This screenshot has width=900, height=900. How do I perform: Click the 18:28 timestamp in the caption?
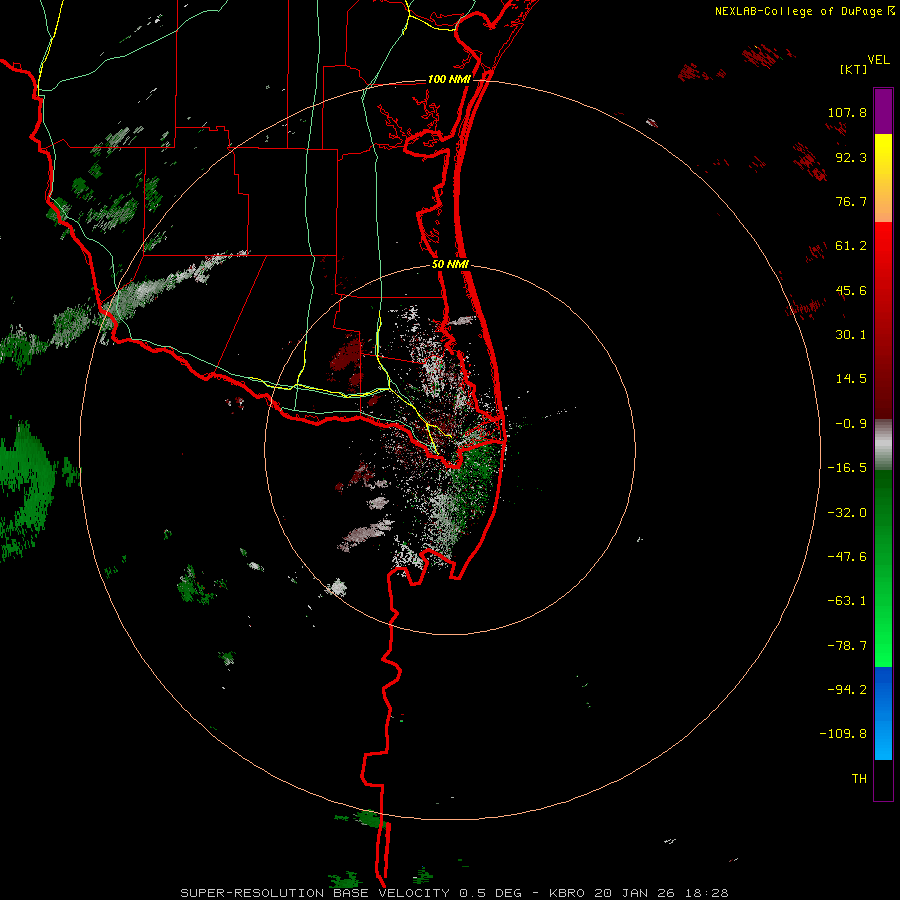coord(708,893)
